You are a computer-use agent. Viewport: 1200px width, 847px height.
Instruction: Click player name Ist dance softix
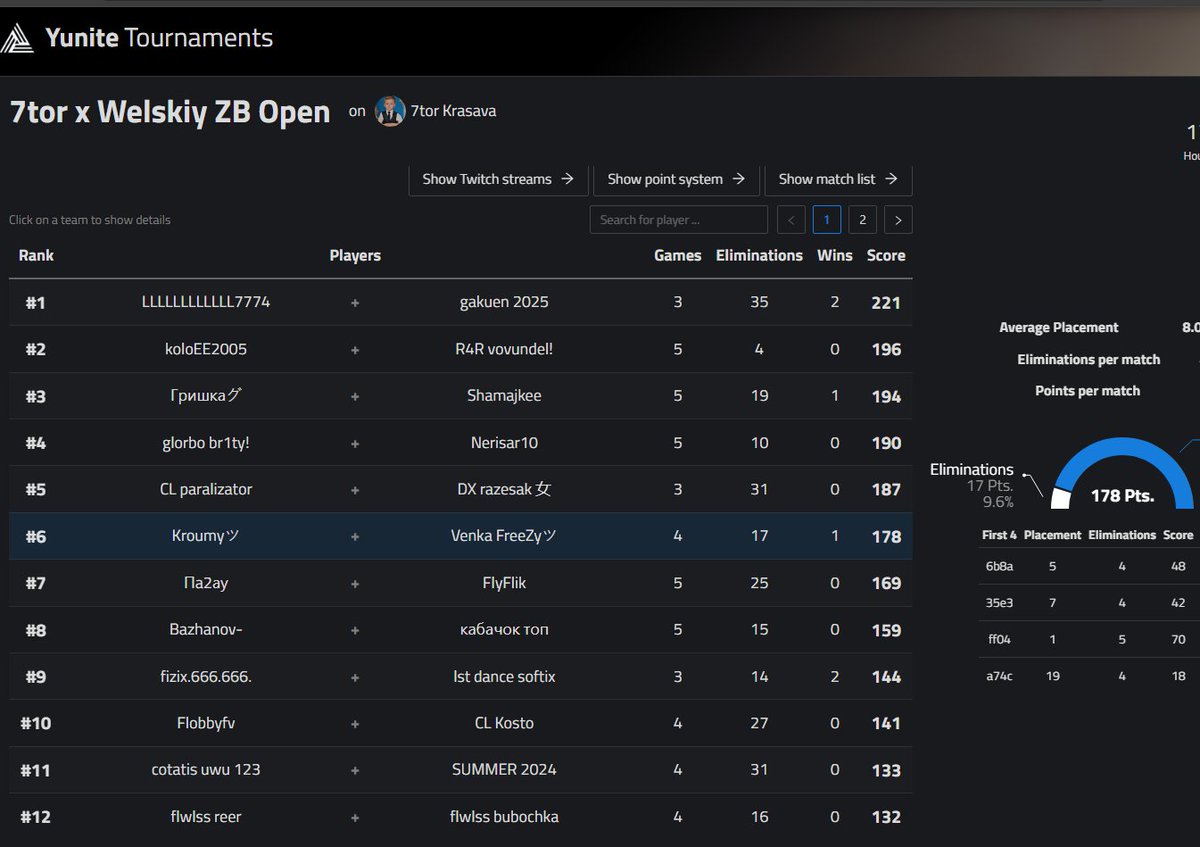pyautogui.click(x=504, y=676)
